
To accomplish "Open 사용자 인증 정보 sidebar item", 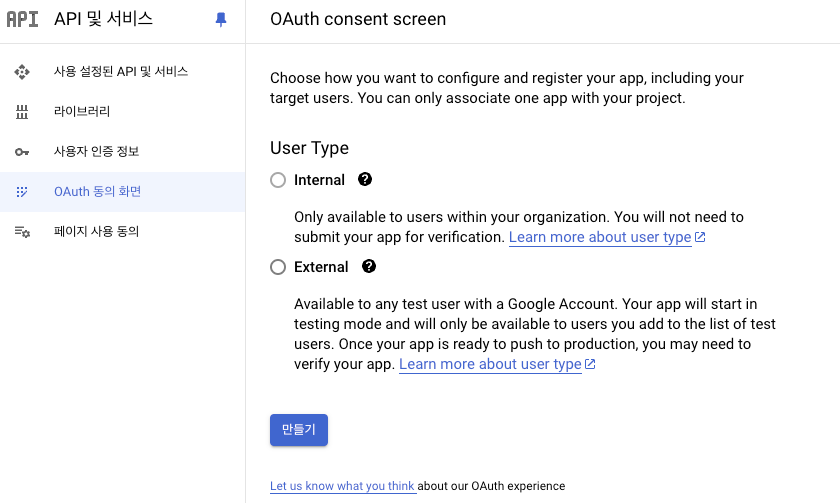I will [123, 152].
